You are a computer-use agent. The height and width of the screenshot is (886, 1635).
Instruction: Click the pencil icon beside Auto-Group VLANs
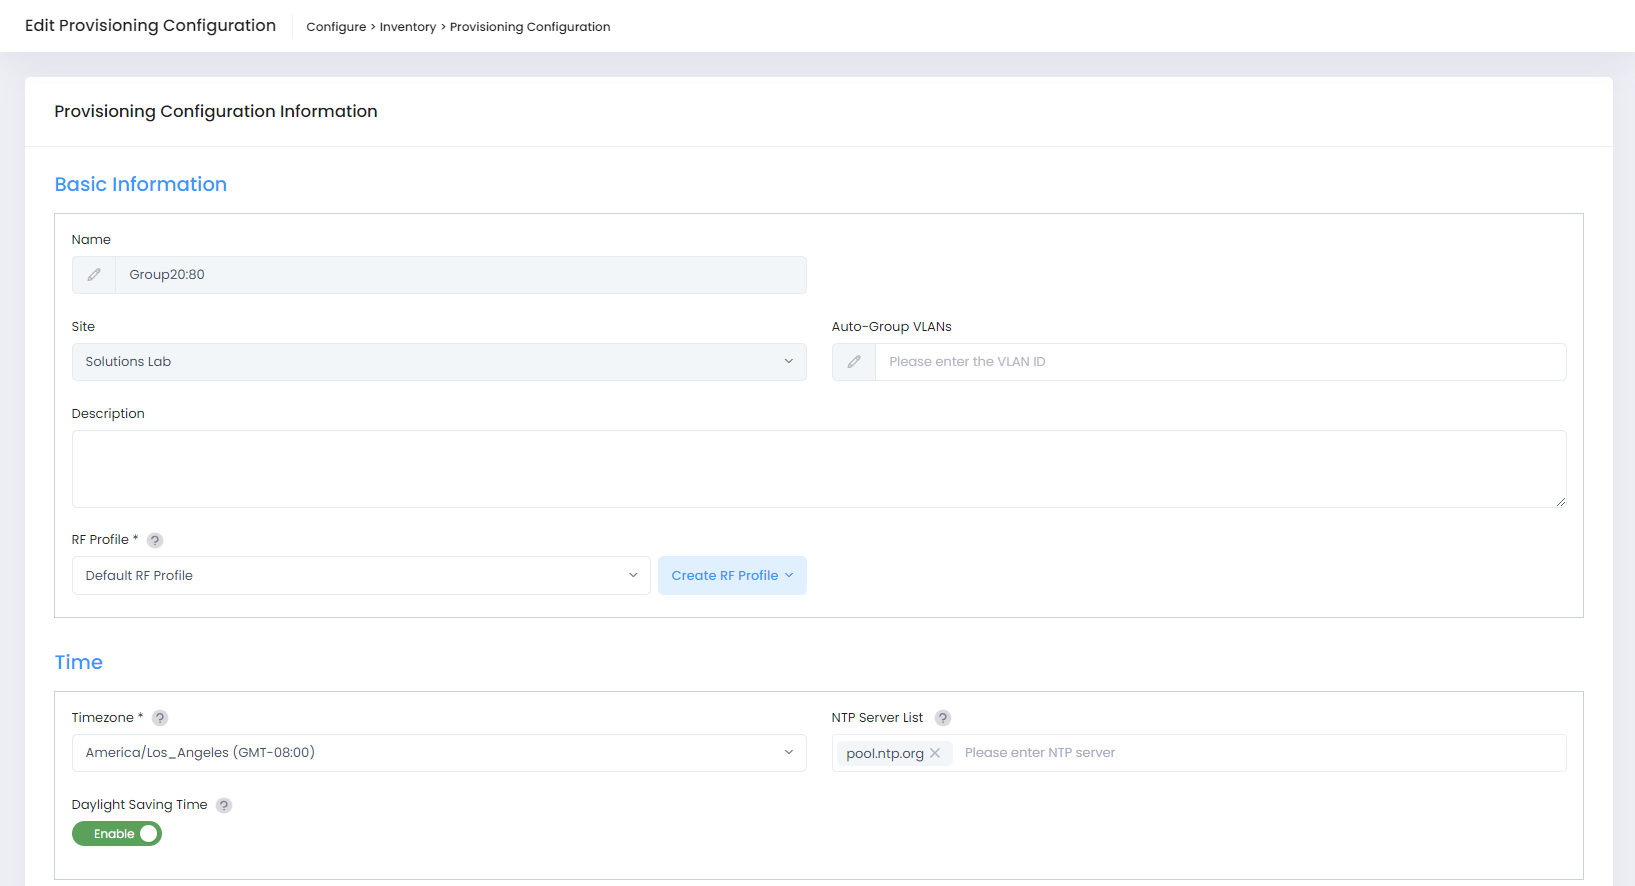coord(854,362)
